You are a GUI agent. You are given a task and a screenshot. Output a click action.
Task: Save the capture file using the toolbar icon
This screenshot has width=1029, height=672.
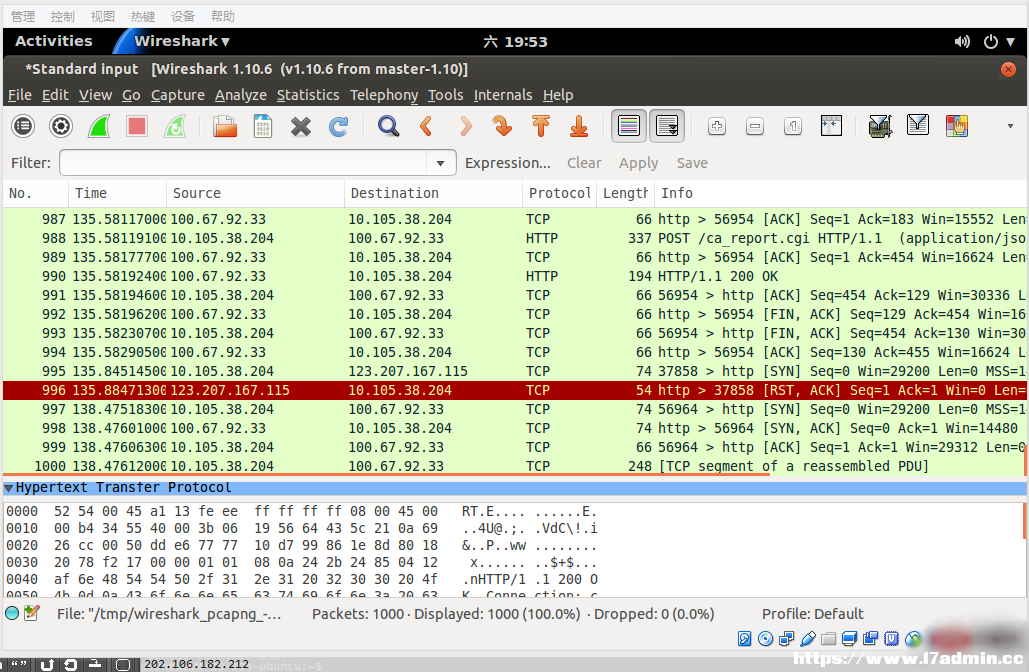262,126
